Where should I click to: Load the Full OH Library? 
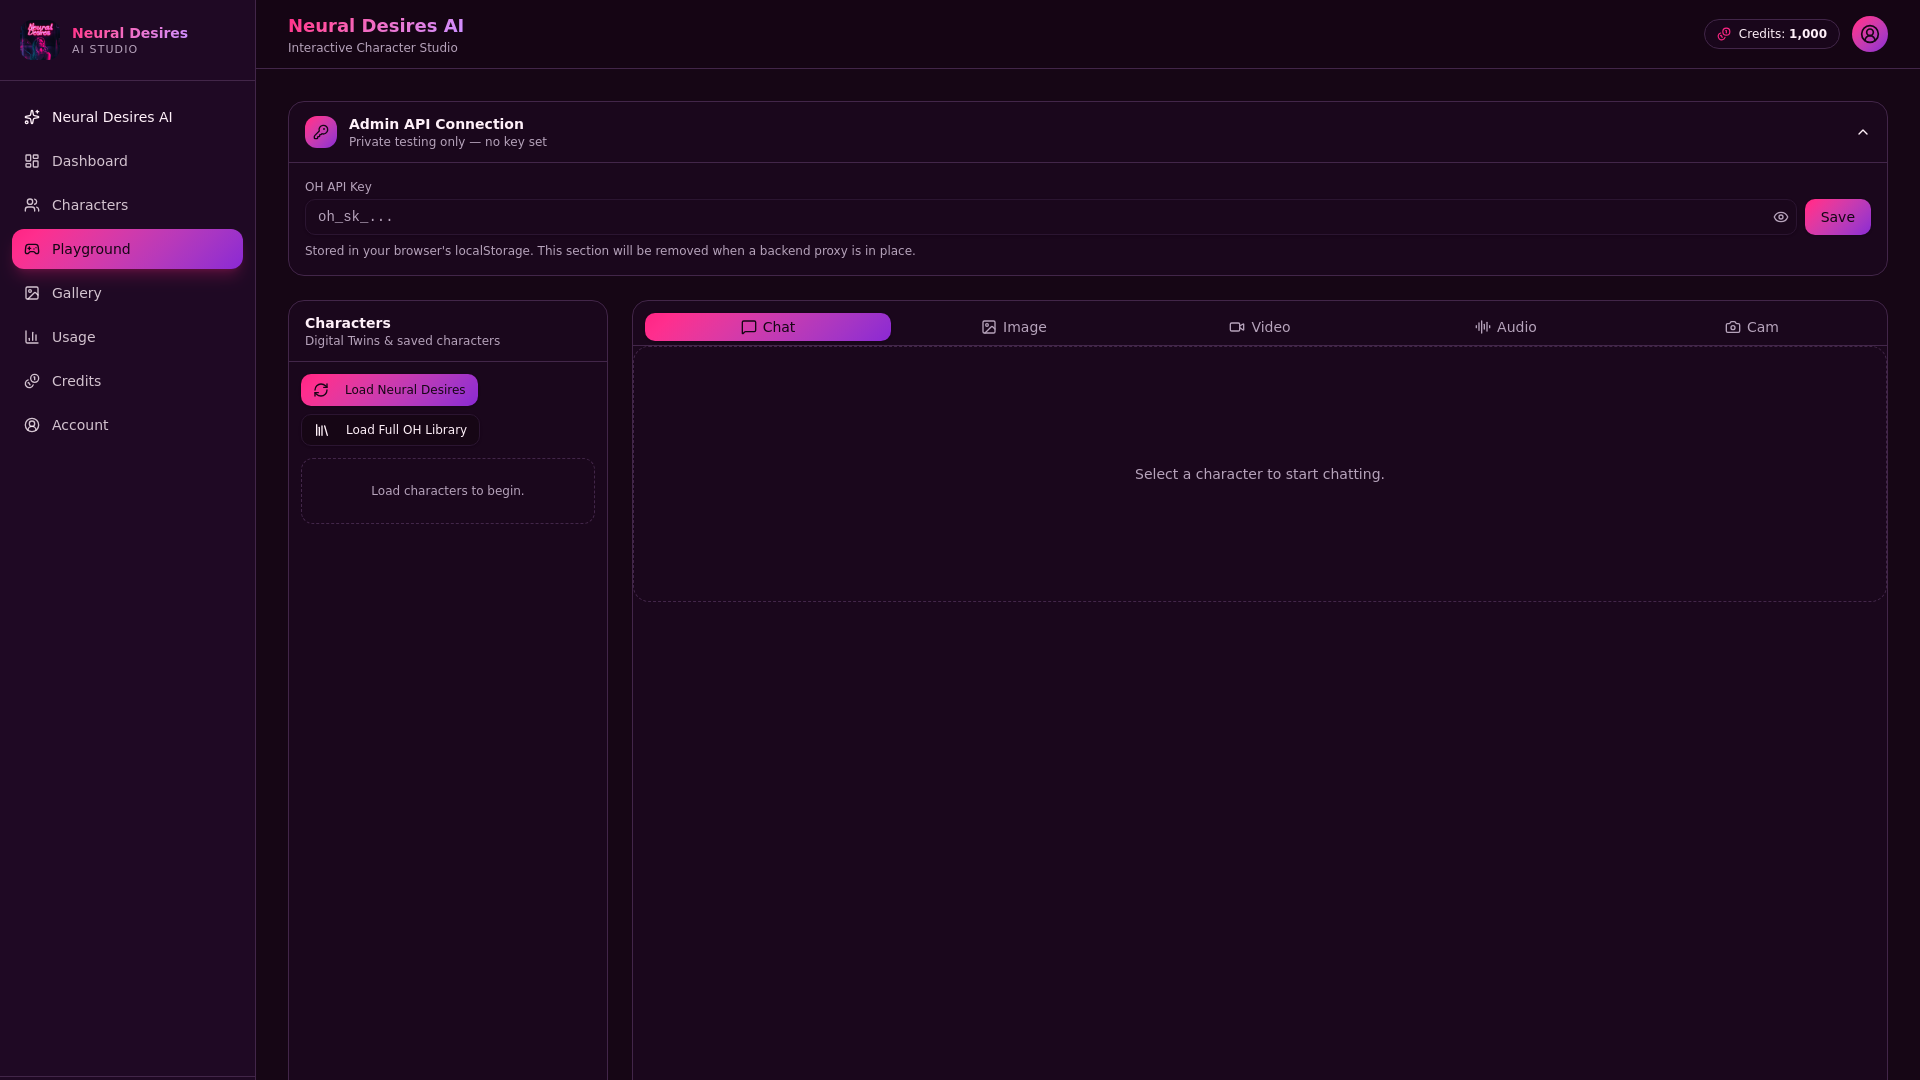390,430
